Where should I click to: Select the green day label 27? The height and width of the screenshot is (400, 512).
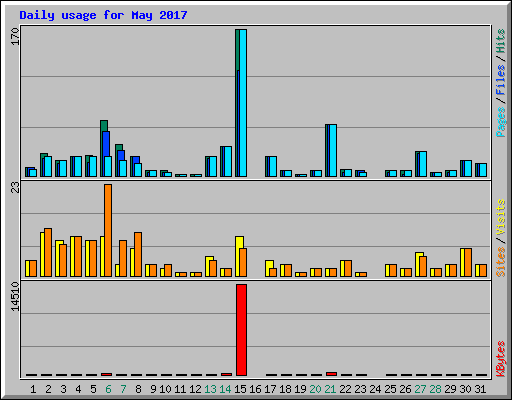pos(420,389)
